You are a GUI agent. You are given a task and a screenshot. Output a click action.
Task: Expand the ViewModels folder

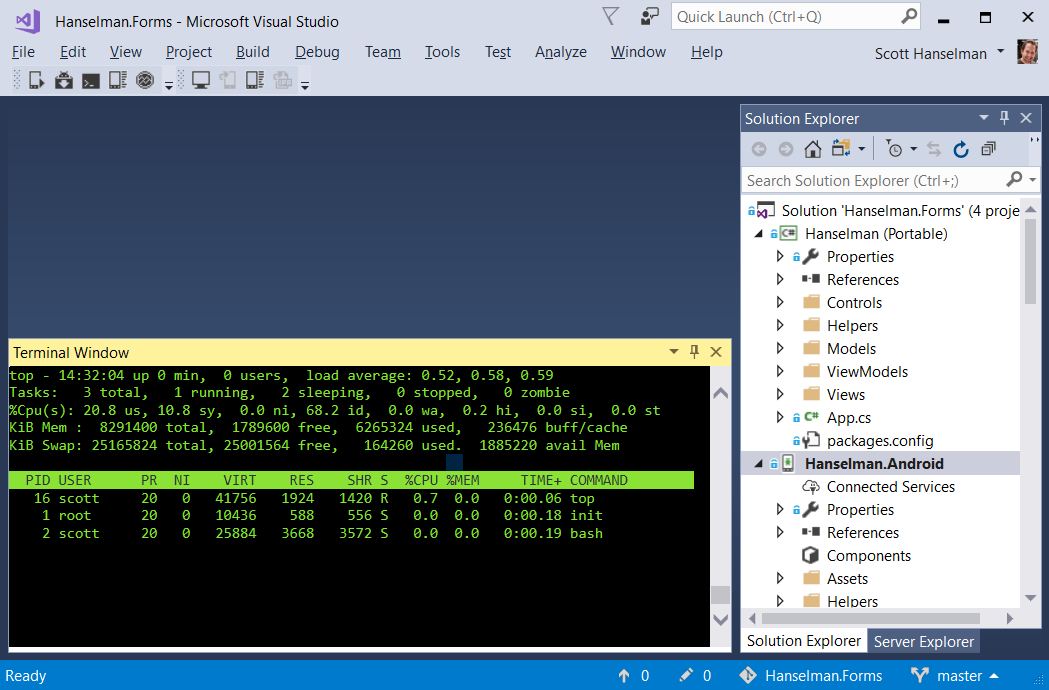[x=781, y=371]
